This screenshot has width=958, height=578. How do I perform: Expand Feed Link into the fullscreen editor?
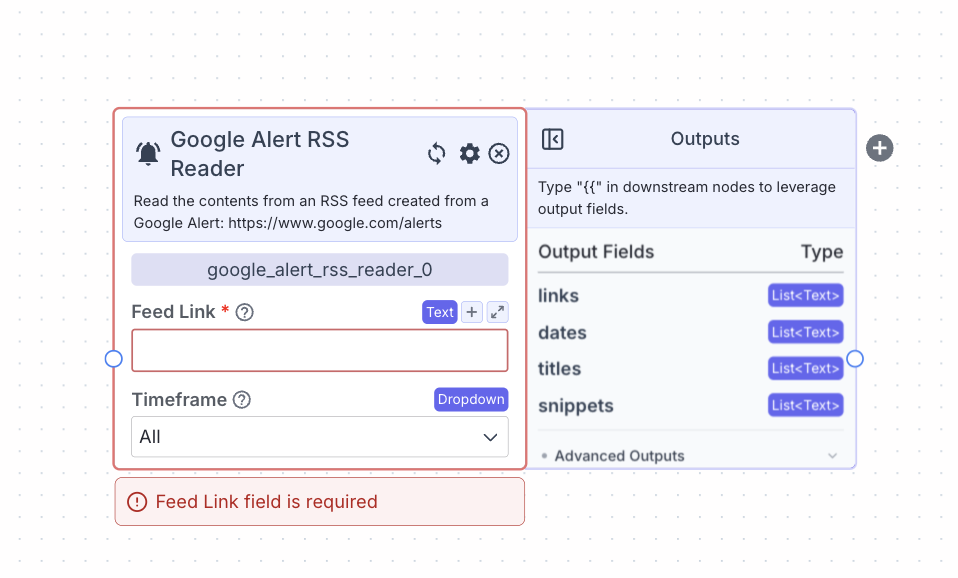pos(497,312)
